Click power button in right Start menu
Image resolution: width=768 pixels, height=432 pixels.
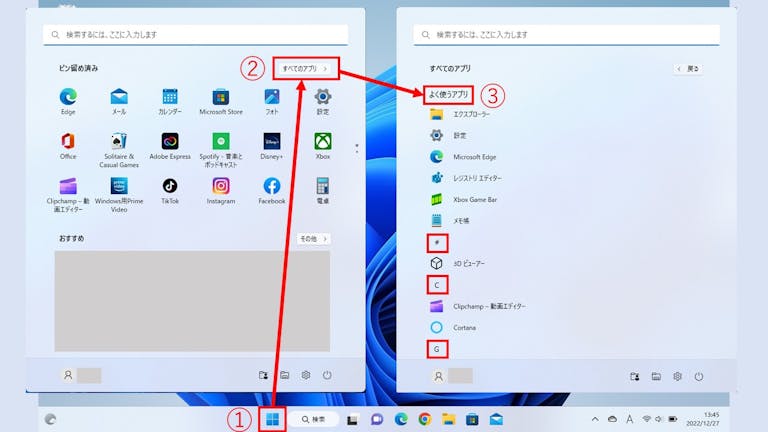[699, 376]
